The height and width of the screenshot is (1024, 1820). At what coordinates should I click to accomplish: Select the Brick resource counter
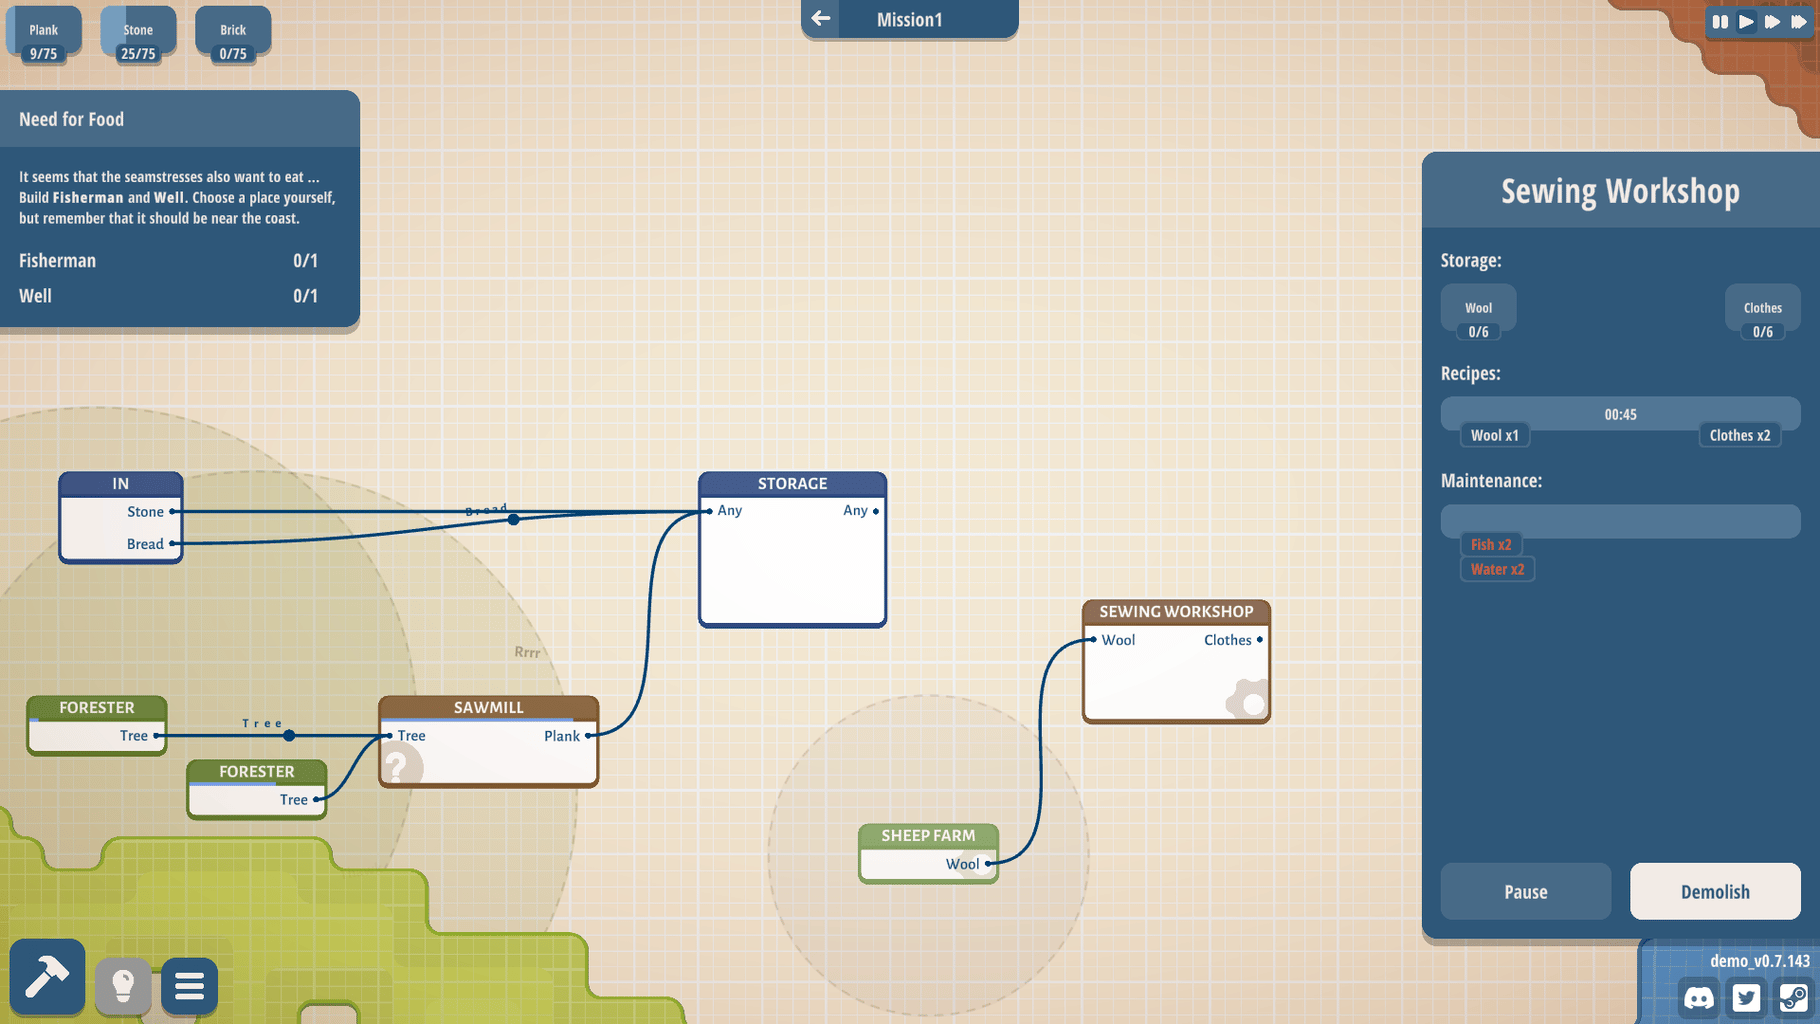point(233,36)
